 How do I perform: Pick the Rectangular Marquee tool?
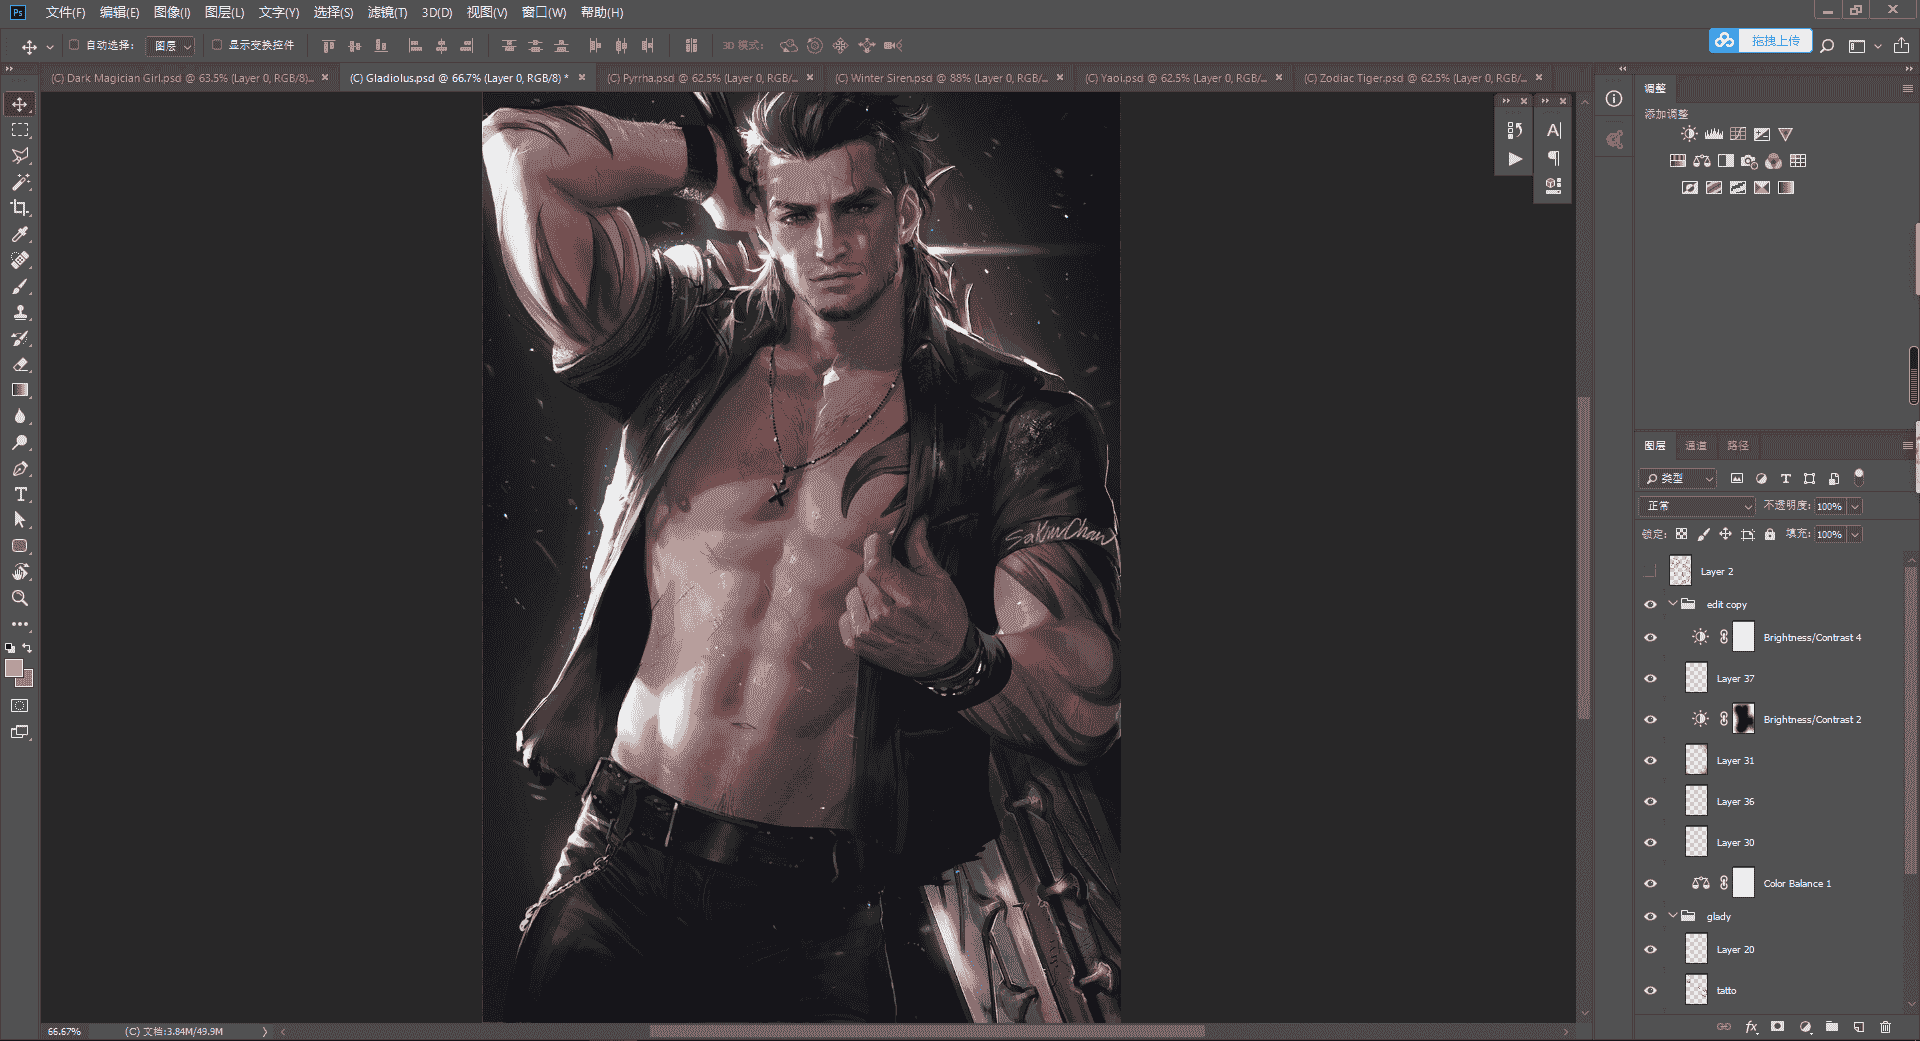[20, 130]
